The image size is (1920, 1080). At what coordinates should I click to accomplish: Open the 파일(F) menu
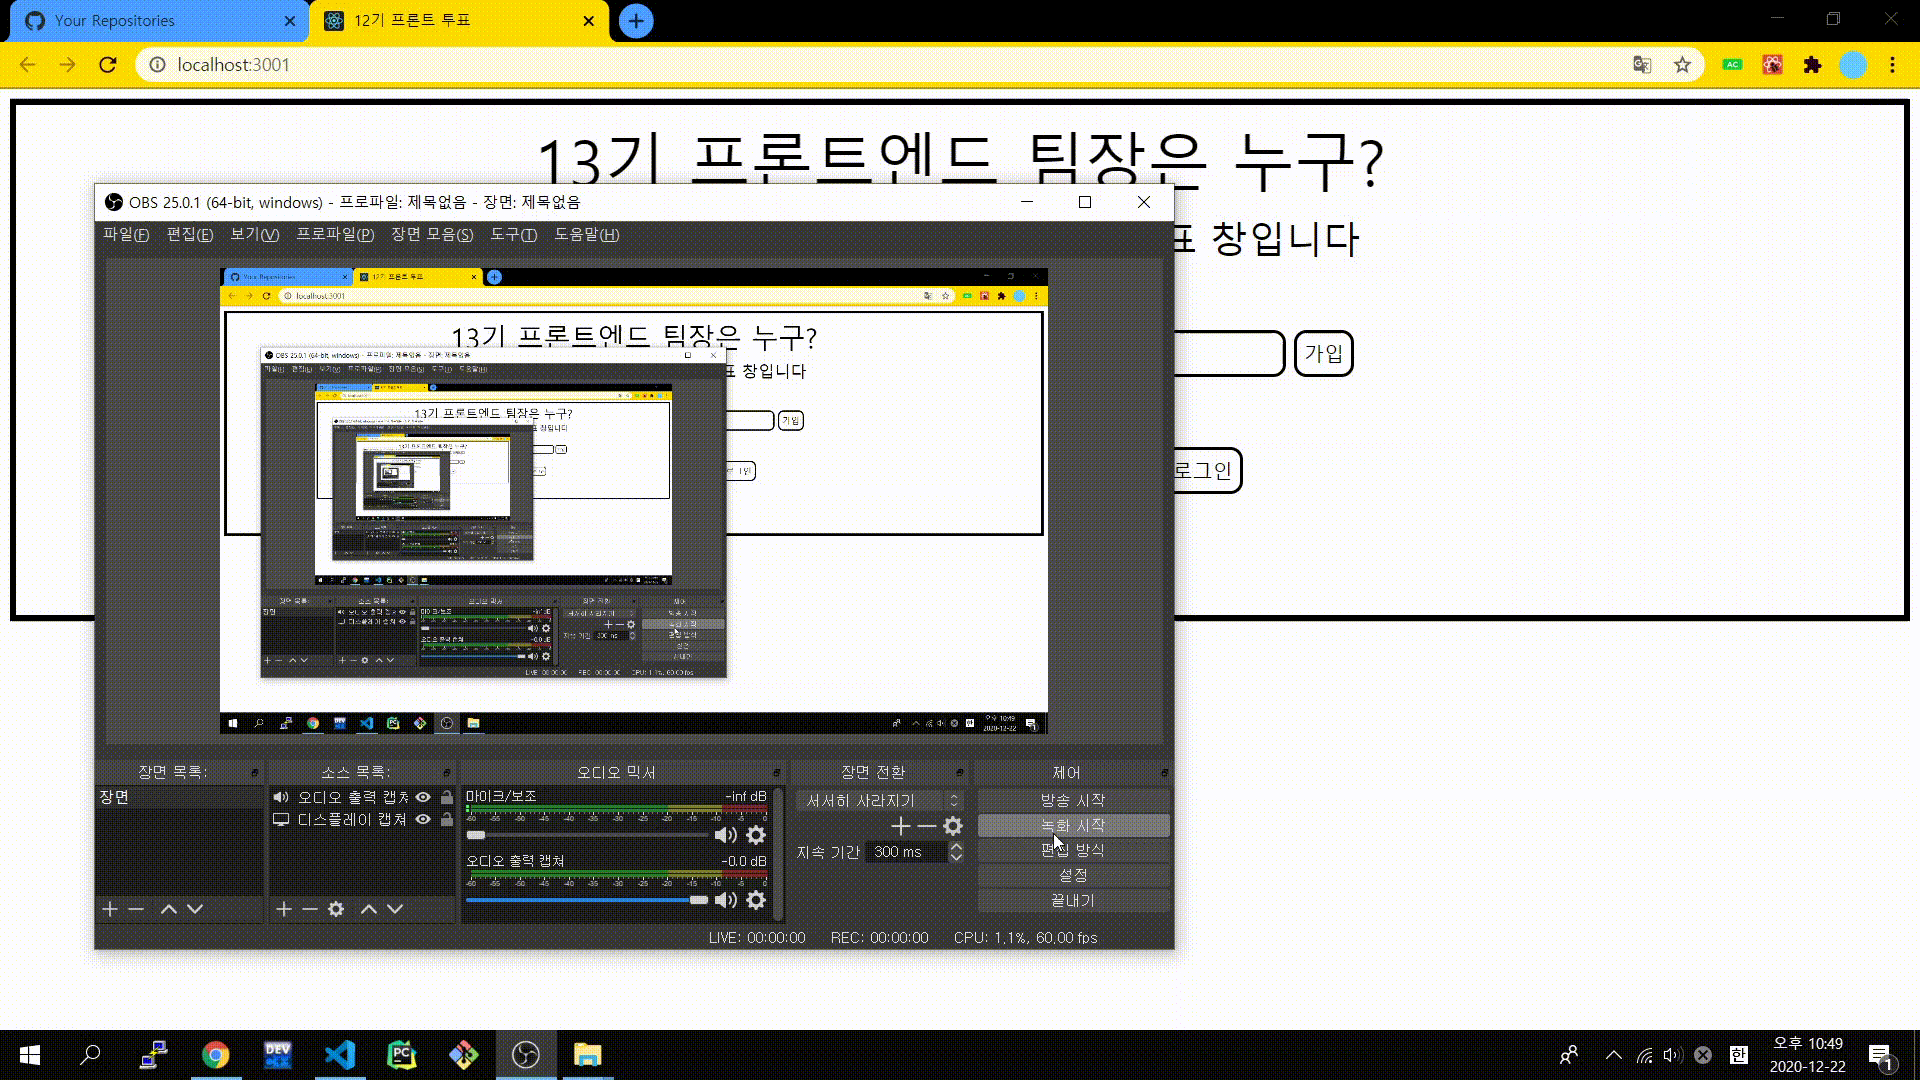[125, 234]
